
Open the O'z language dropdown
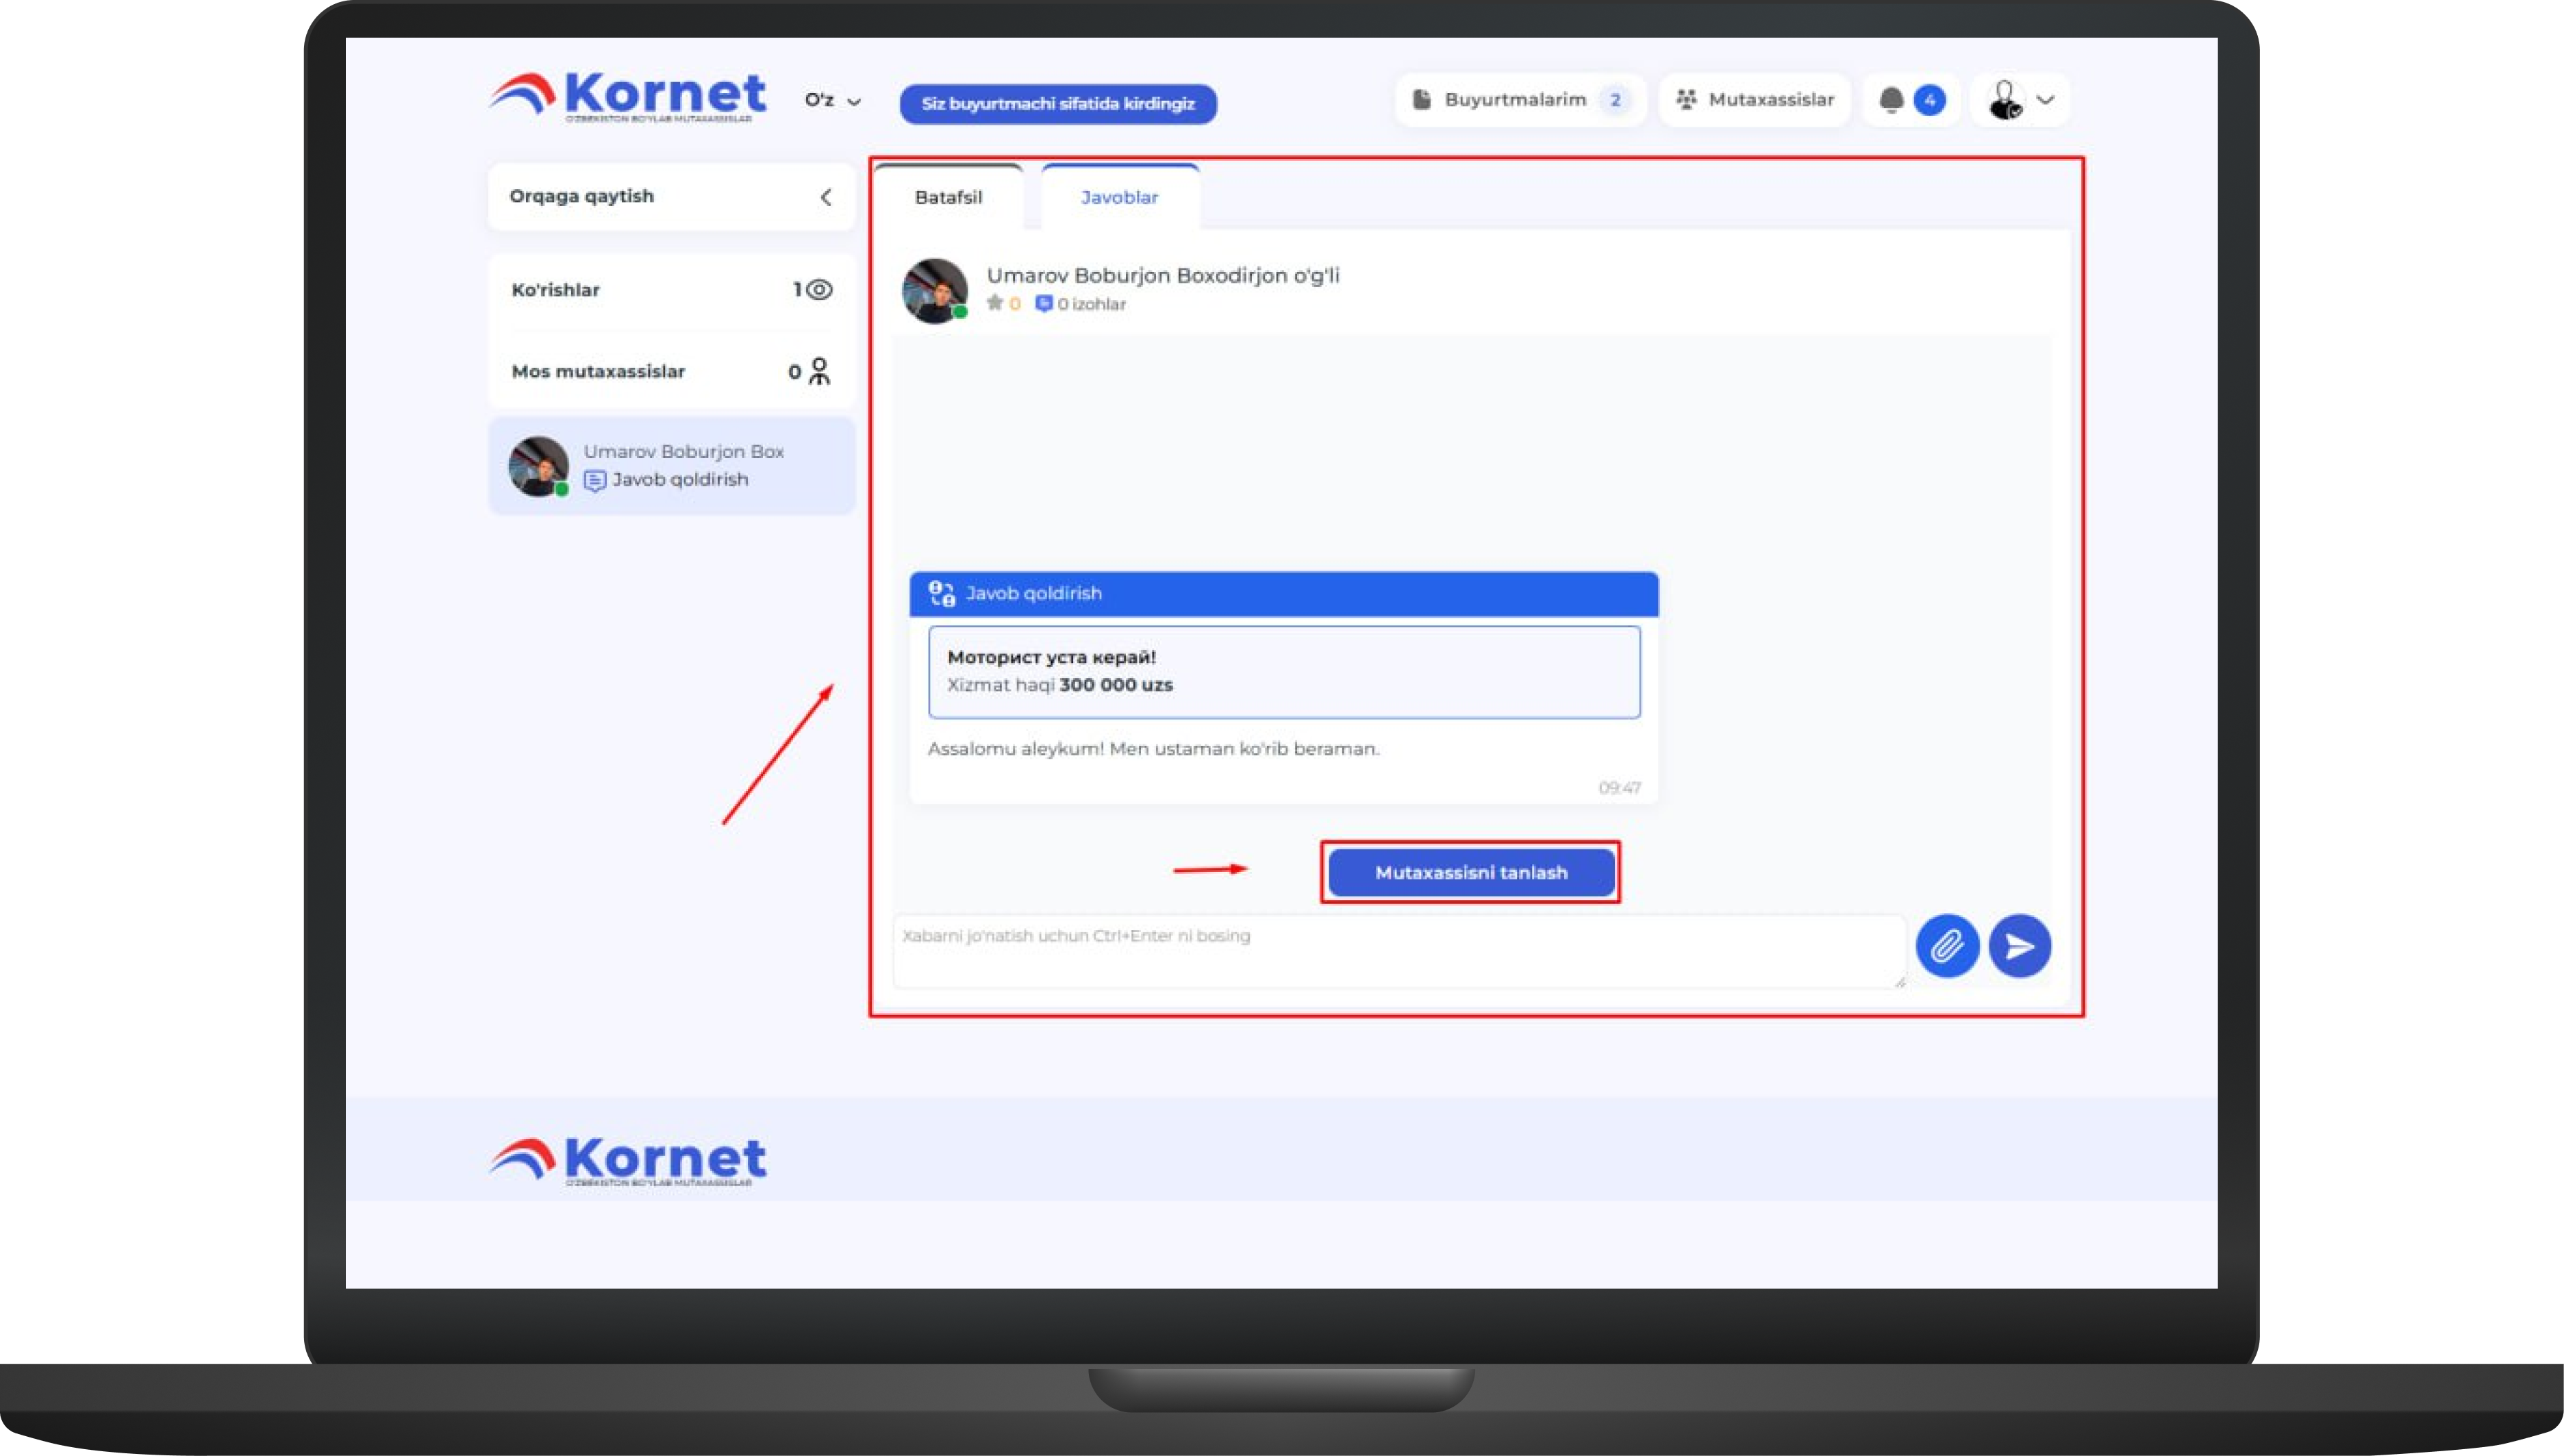832,101
